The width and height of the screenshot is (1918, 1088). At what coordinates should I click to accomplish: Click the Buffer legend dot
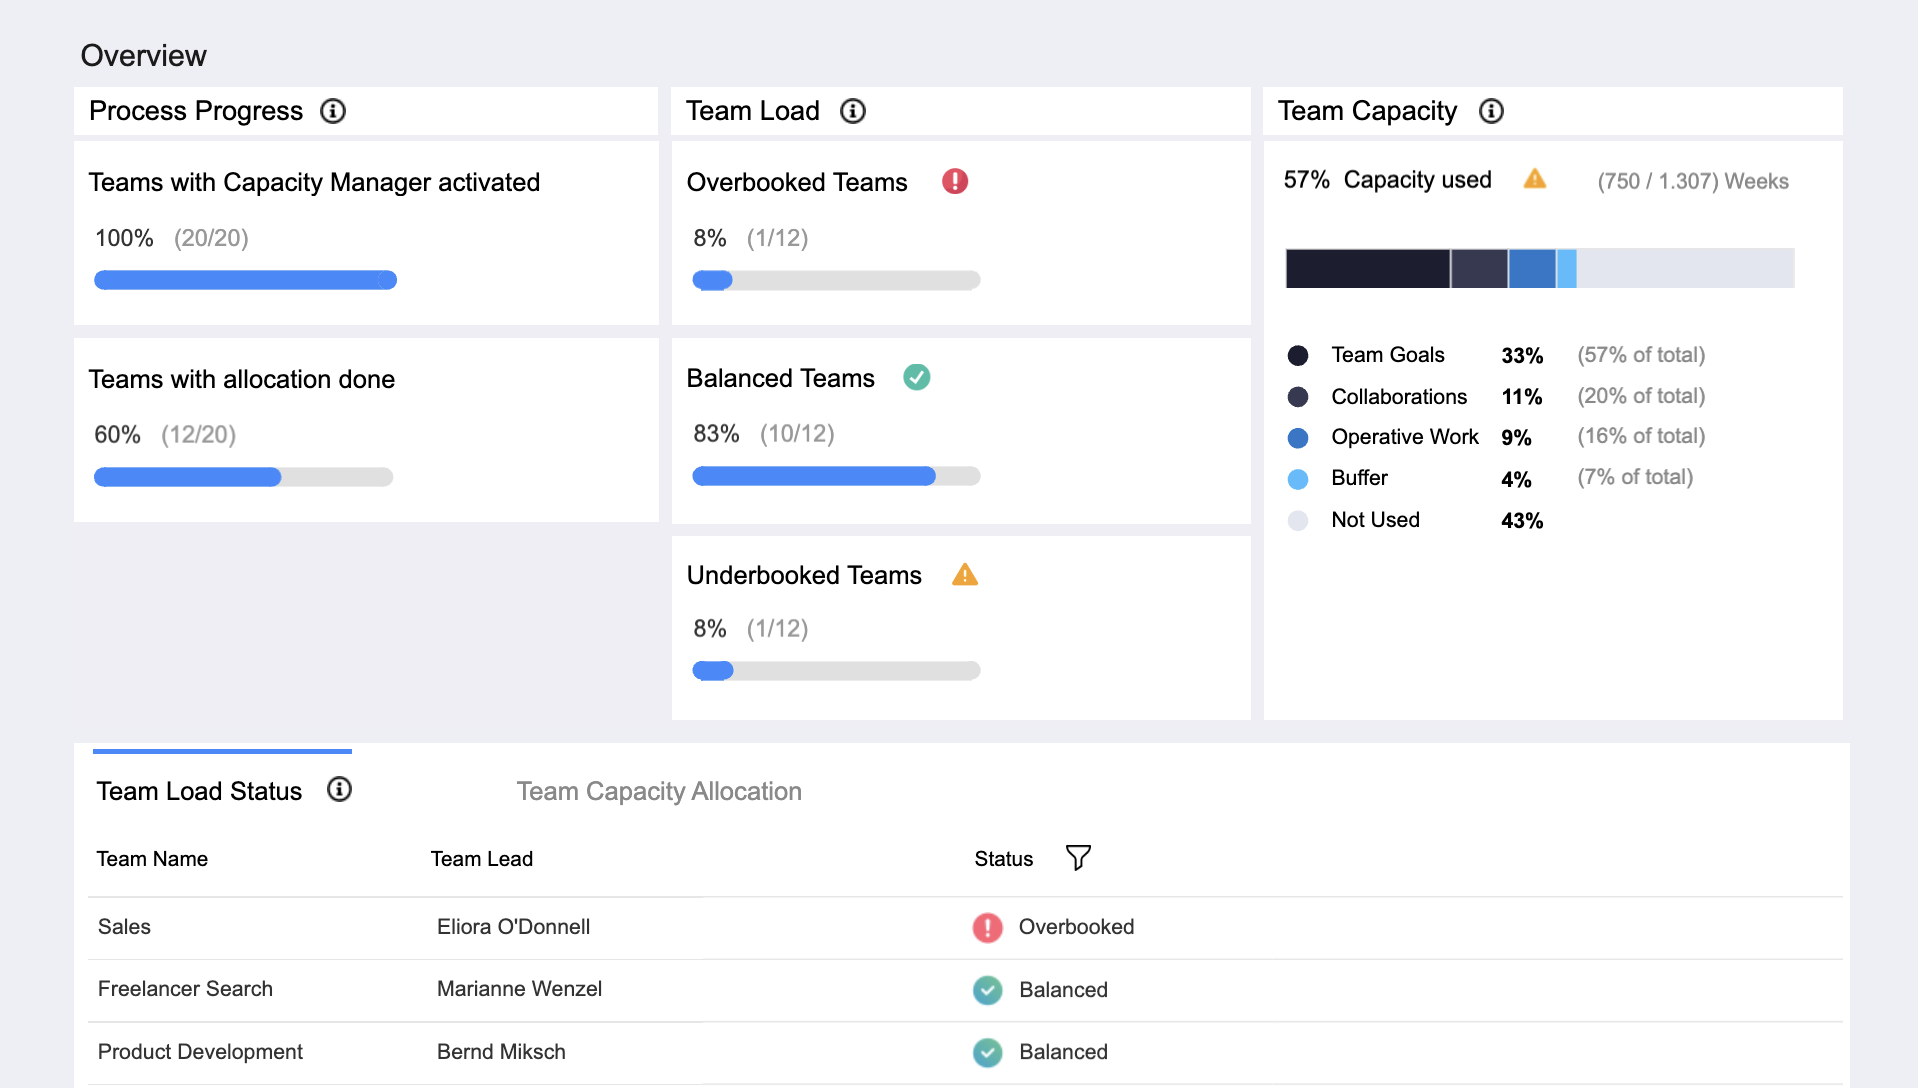1298,479
